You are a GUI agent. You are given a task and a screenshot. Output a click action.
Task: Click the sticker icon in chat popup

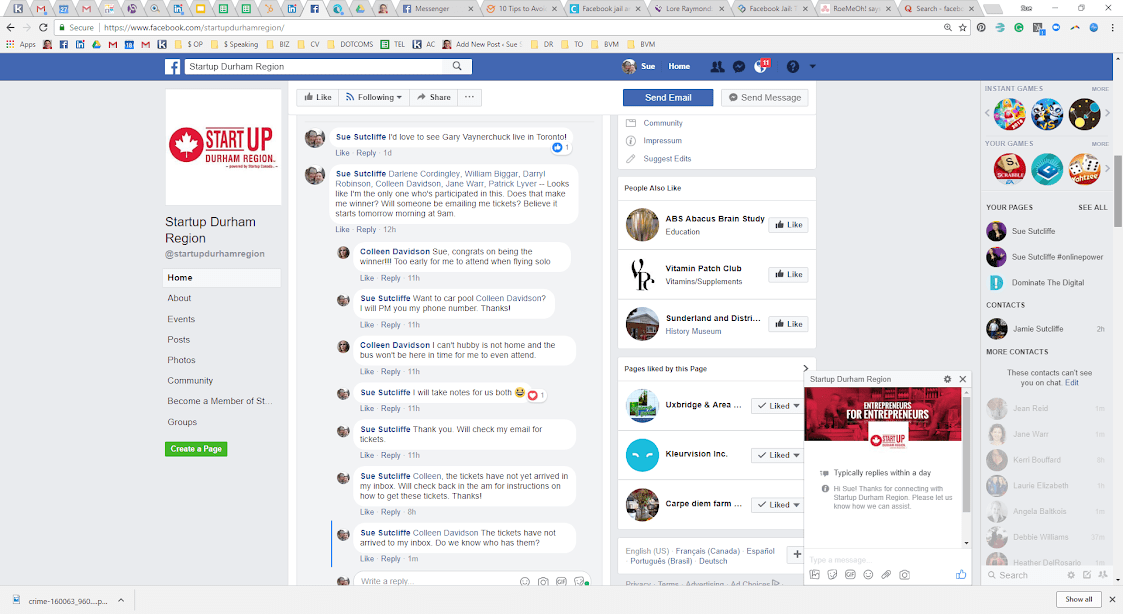(832, 575)
